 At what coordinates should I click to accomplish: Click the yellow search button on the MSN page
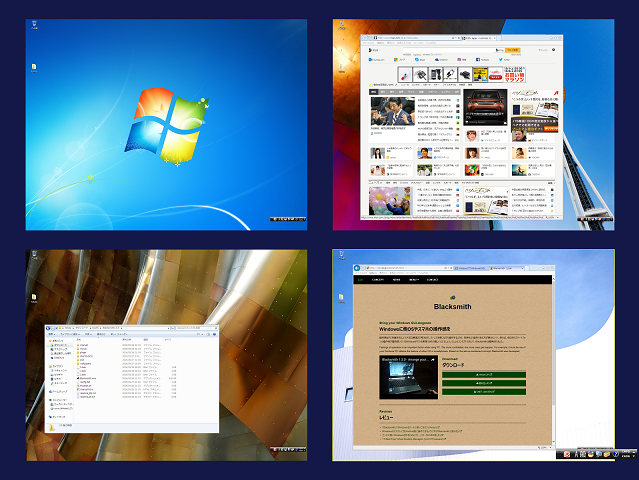[512, 50]
